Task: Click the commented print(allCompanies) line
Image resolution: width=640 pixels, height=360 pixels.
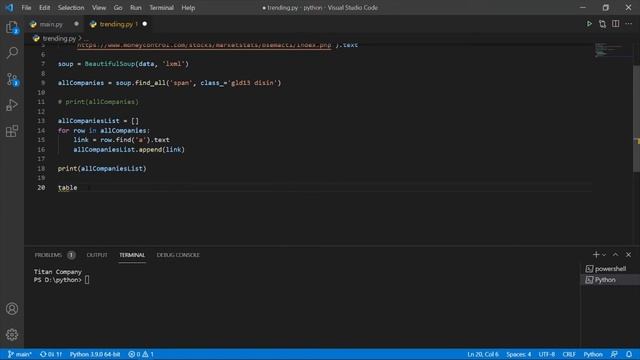Action: pyautogui.click(x=98, y=102)
